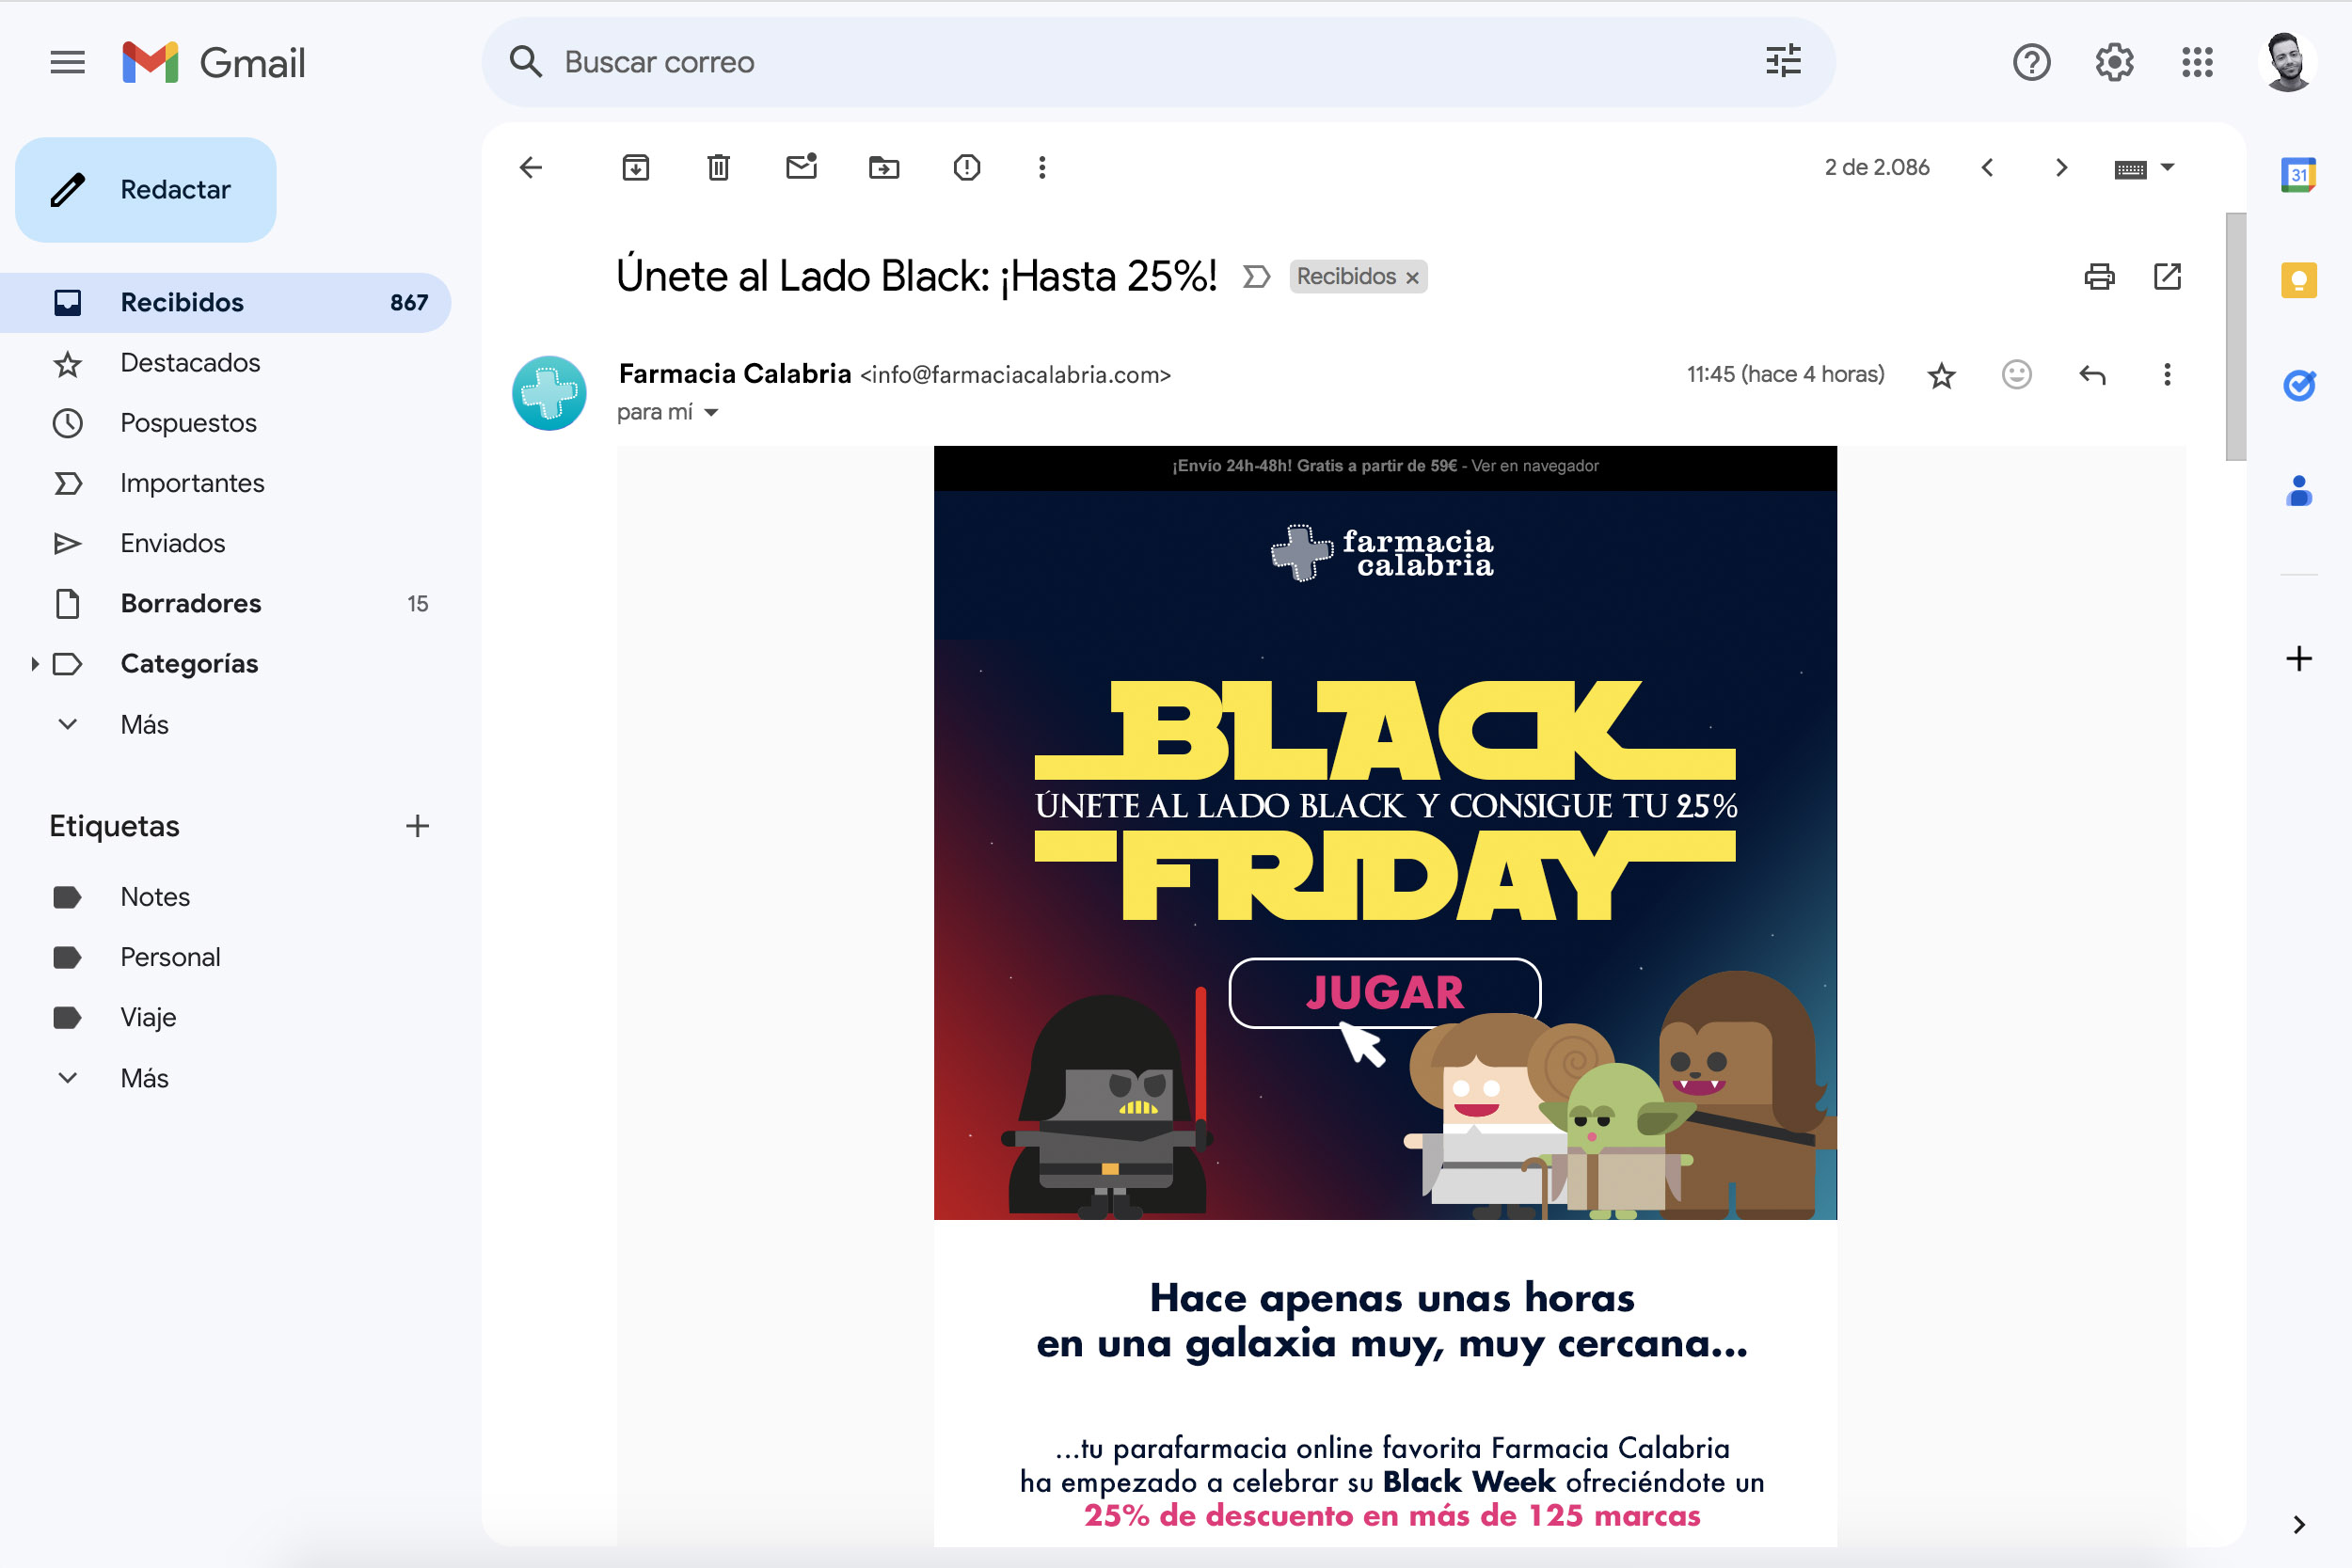Report the email as spam
The height and width of the screenshot is (1568, 2352).
point(967,167)
